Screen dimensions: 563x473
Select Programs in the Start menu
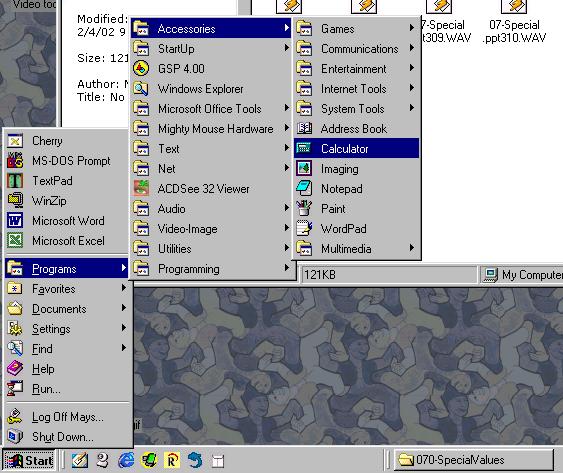[67, 268]
